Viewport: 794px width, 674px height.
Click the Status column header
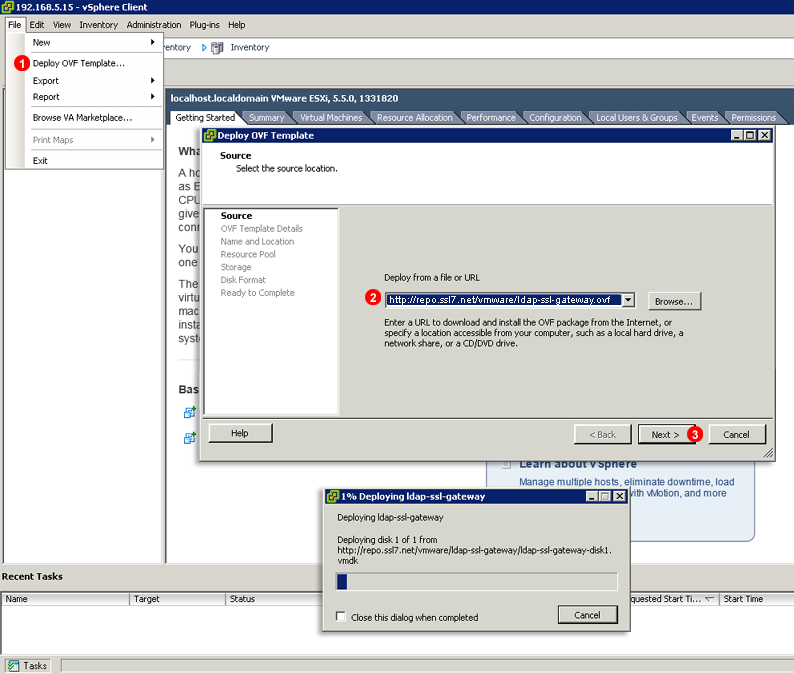tap(274, 599)
